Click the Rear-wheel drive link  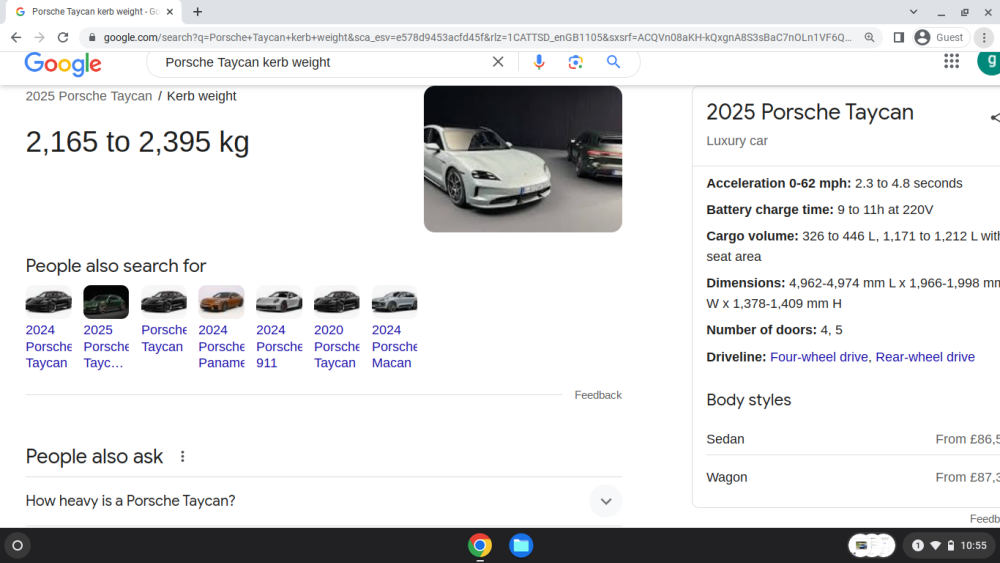(925, 357)
